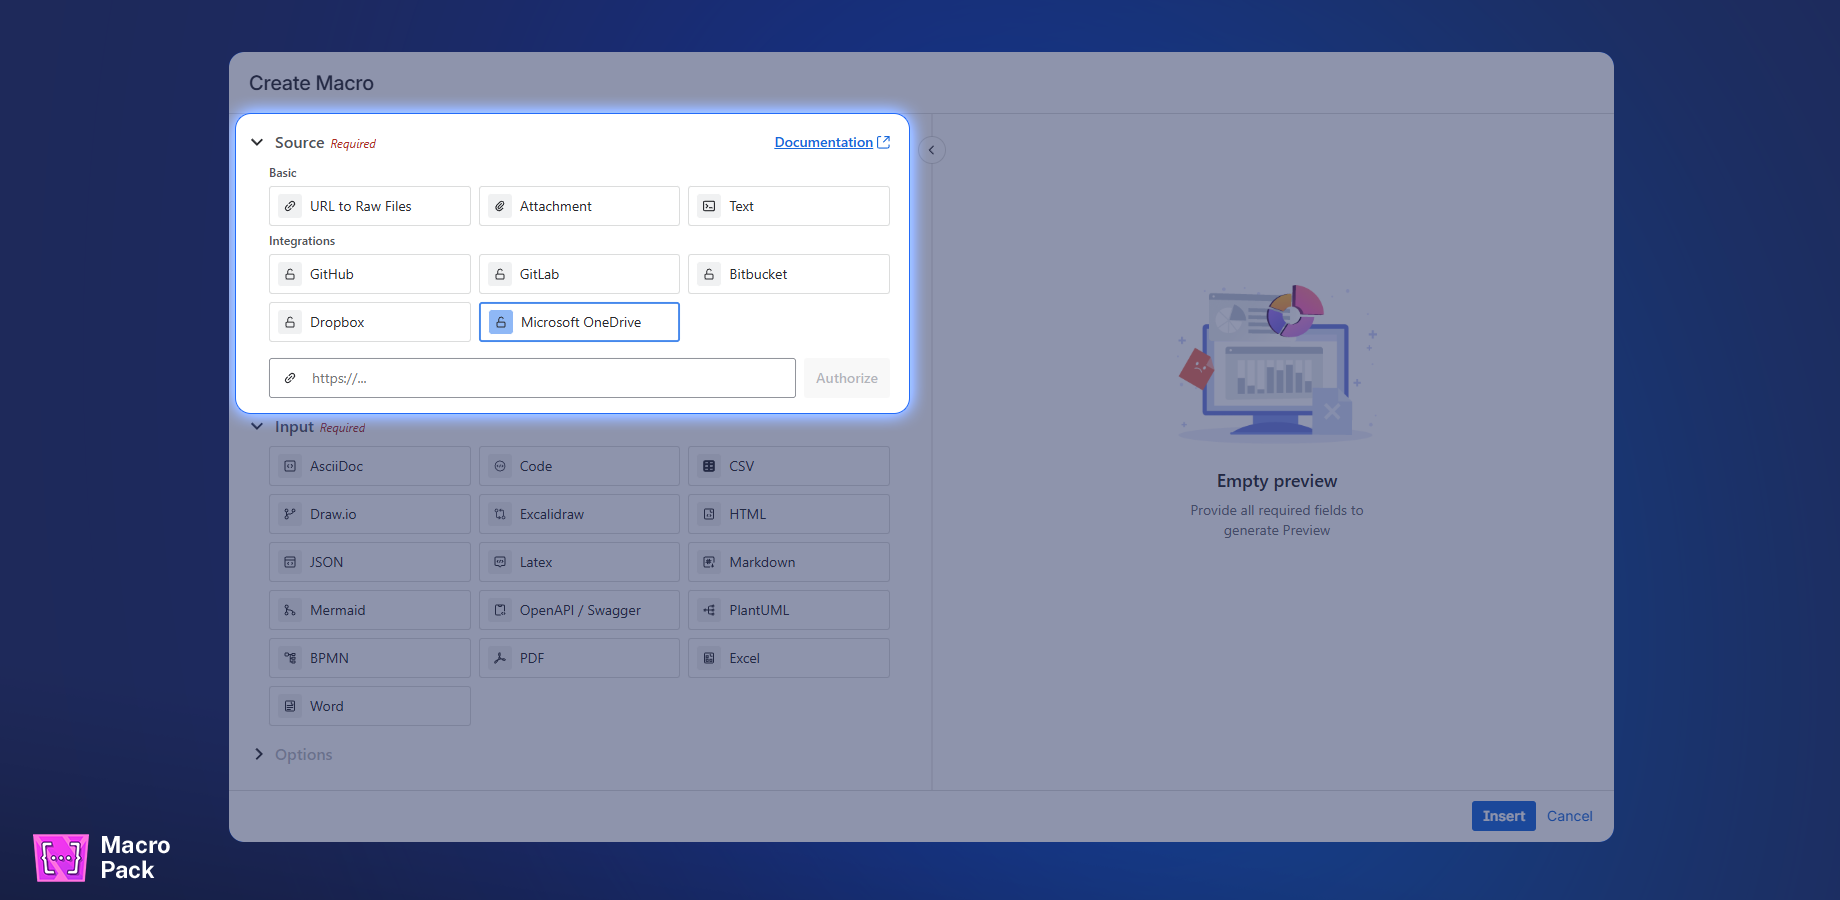This screenshot has width=1840, height=900.
Task: Choose JSON input type
Action: pos(370,562)
